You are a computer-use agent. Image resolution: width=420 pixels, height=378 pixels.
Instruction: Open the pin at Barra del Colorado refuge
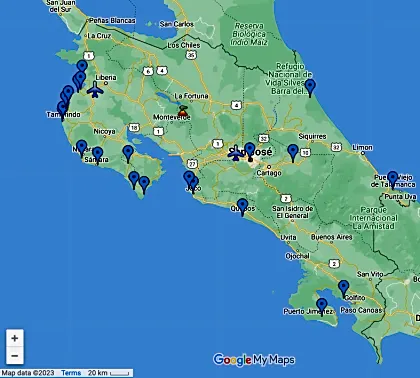[310, 88]
